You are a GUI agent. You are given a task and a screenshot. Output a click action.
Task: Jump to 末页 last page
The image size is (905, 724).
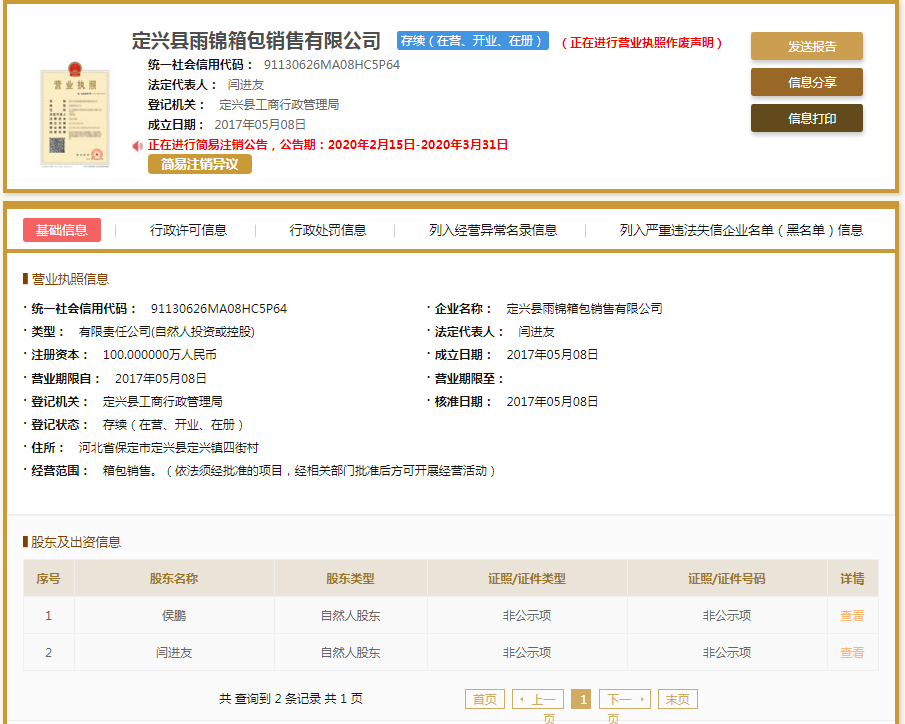point(679,699)
